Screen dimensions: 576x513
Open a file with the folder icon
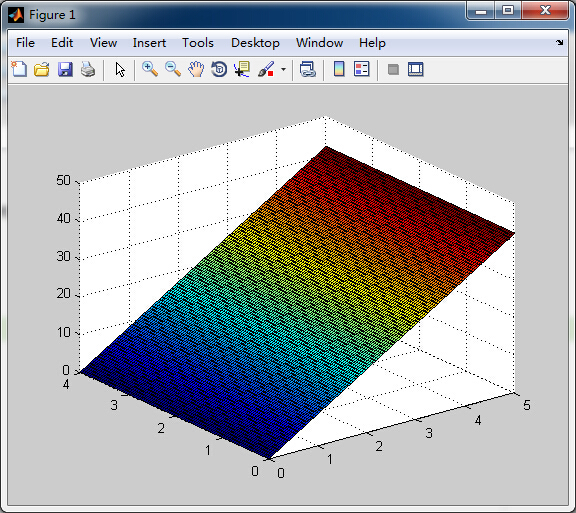tap(42, 69)
